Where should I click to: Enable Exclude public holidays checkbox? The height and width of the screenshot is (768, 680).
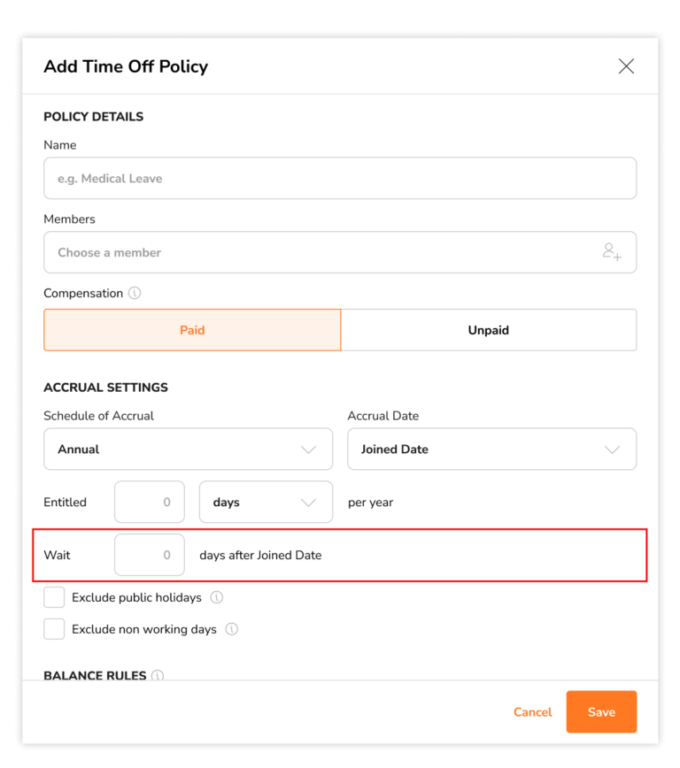click(54, 598)
